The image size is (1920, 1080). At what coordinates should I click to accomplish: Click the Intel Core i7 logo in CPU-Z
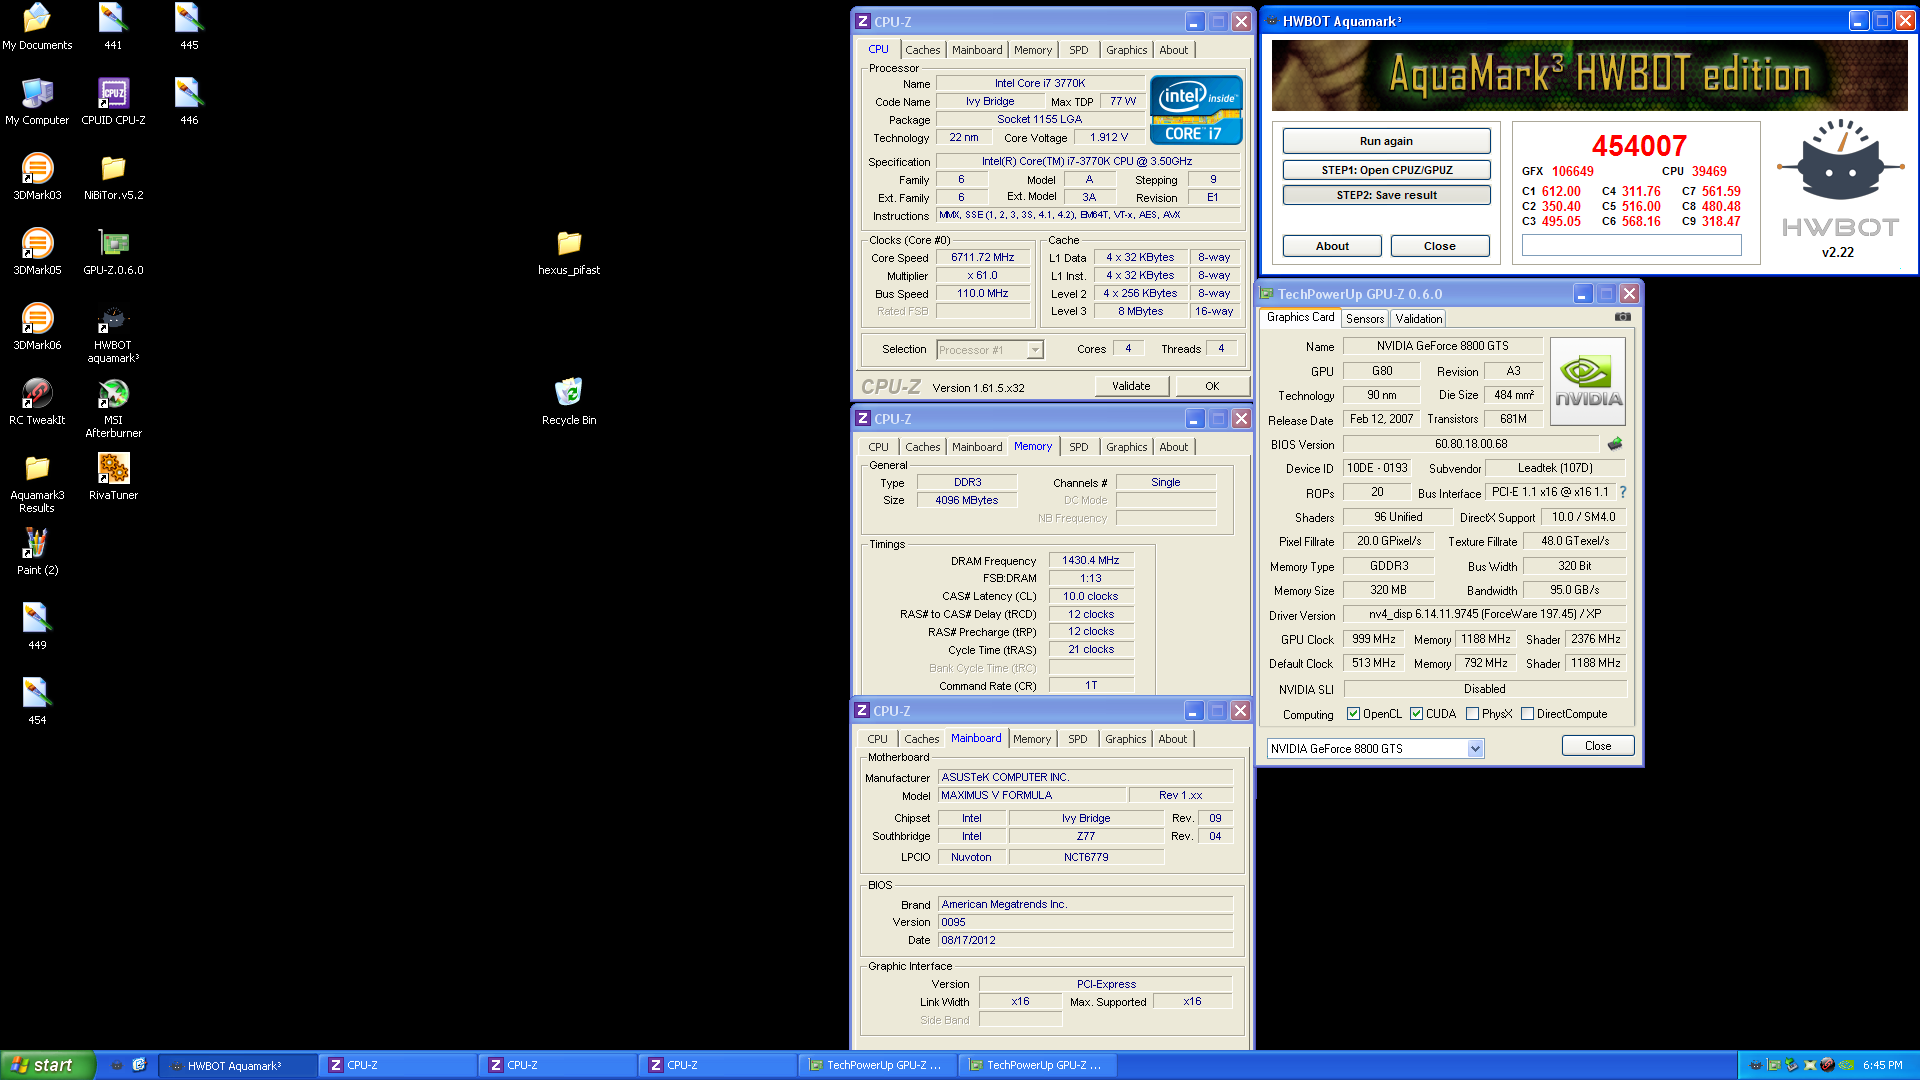pos(1196,110)
